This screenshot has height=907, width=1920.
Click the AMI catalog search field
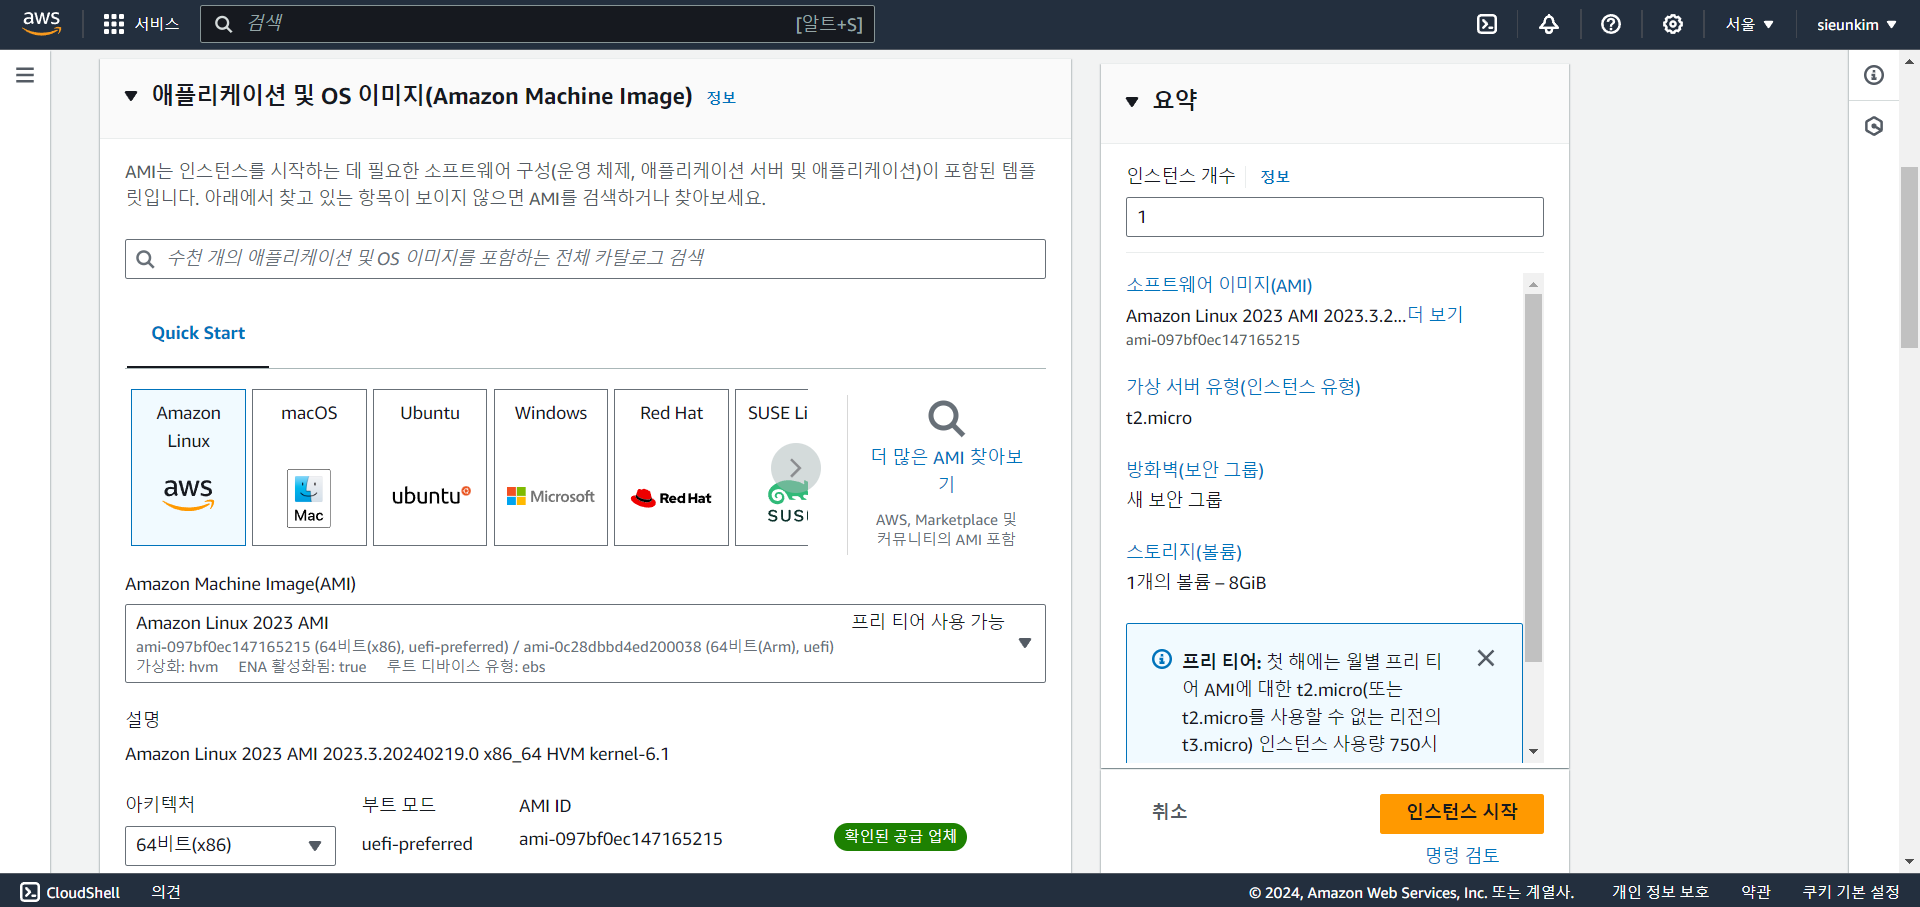(585, 259)
